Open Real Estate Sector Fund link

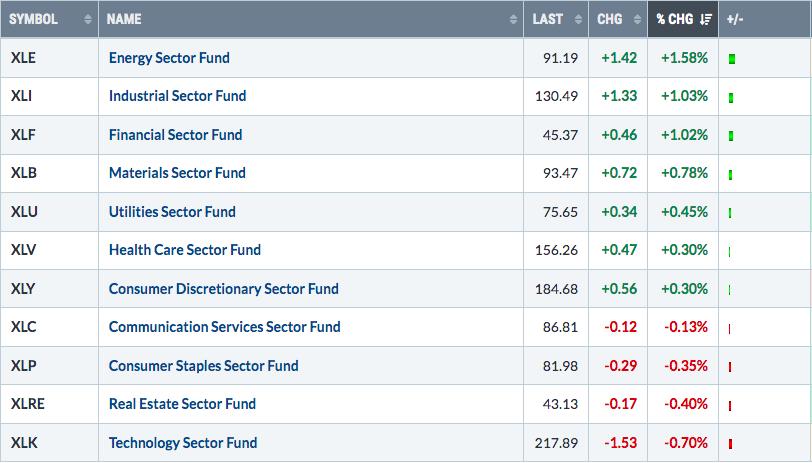point(182,404)
